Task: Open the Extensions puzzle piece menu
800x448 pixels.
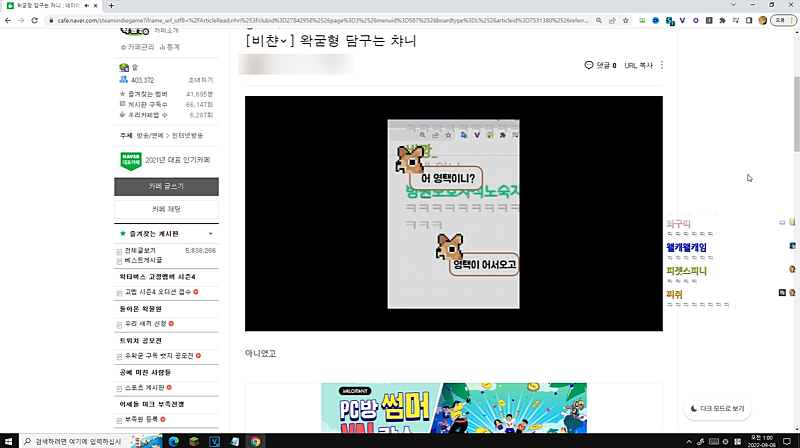Action: tap(722, 20)
